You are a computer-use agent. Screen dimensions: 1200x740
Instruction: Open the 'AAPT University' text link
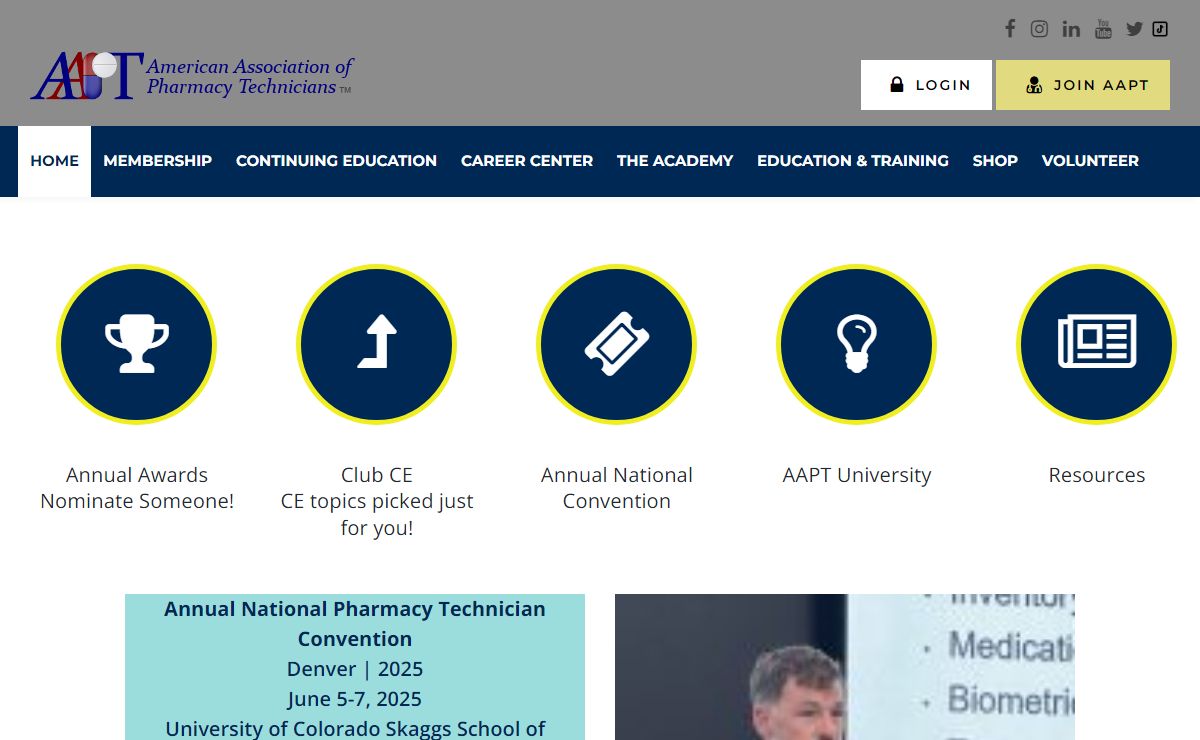(857, 475)
